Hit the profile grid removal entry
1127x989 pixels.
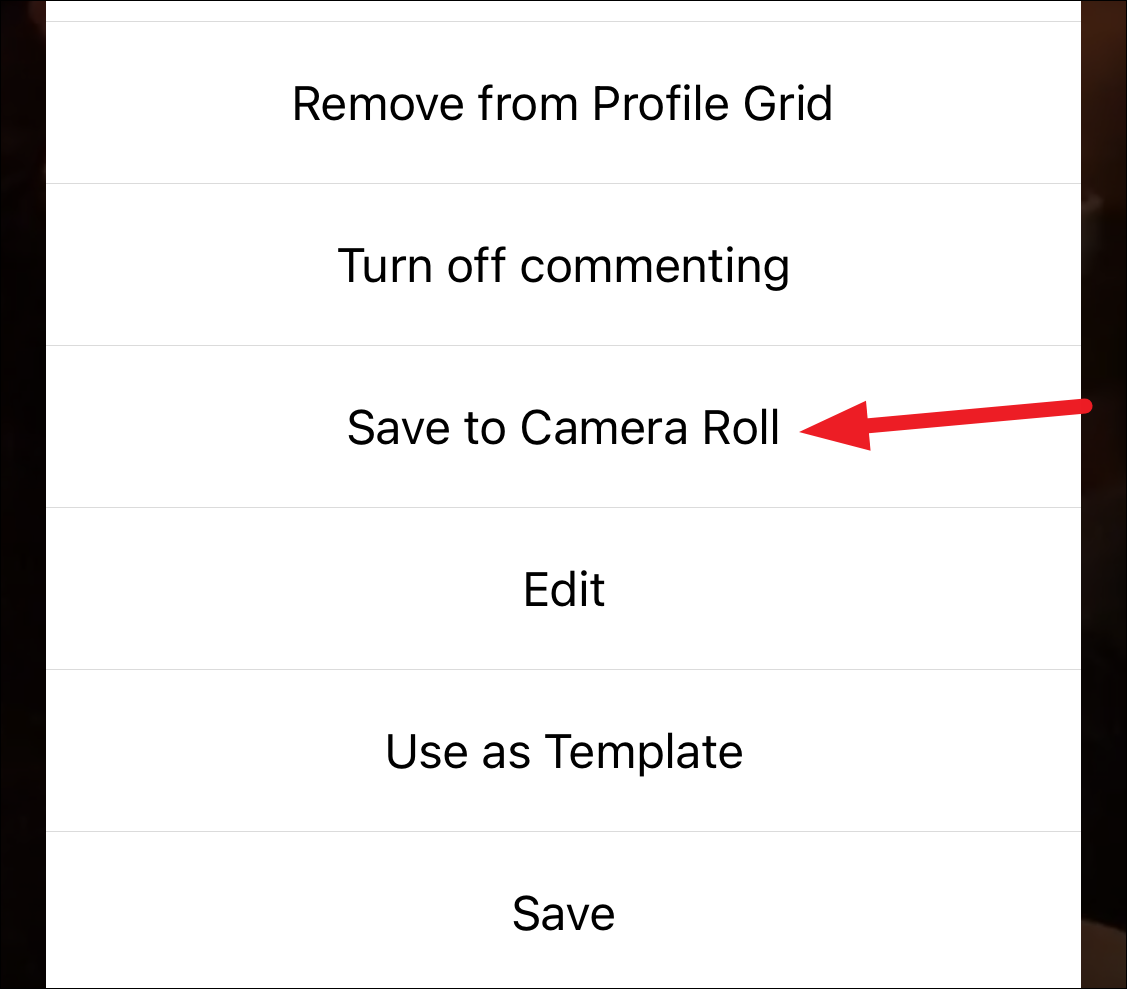click(x=563, y=103)
